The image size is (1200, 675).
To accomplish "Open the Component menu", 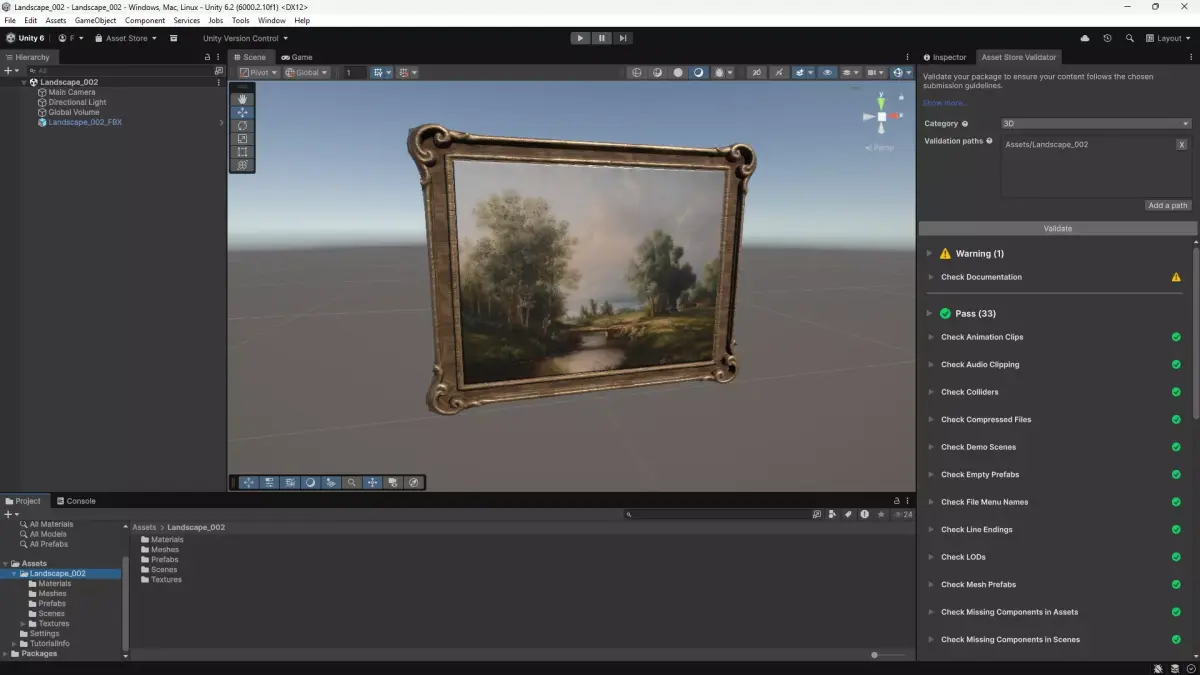I will 145,20.
